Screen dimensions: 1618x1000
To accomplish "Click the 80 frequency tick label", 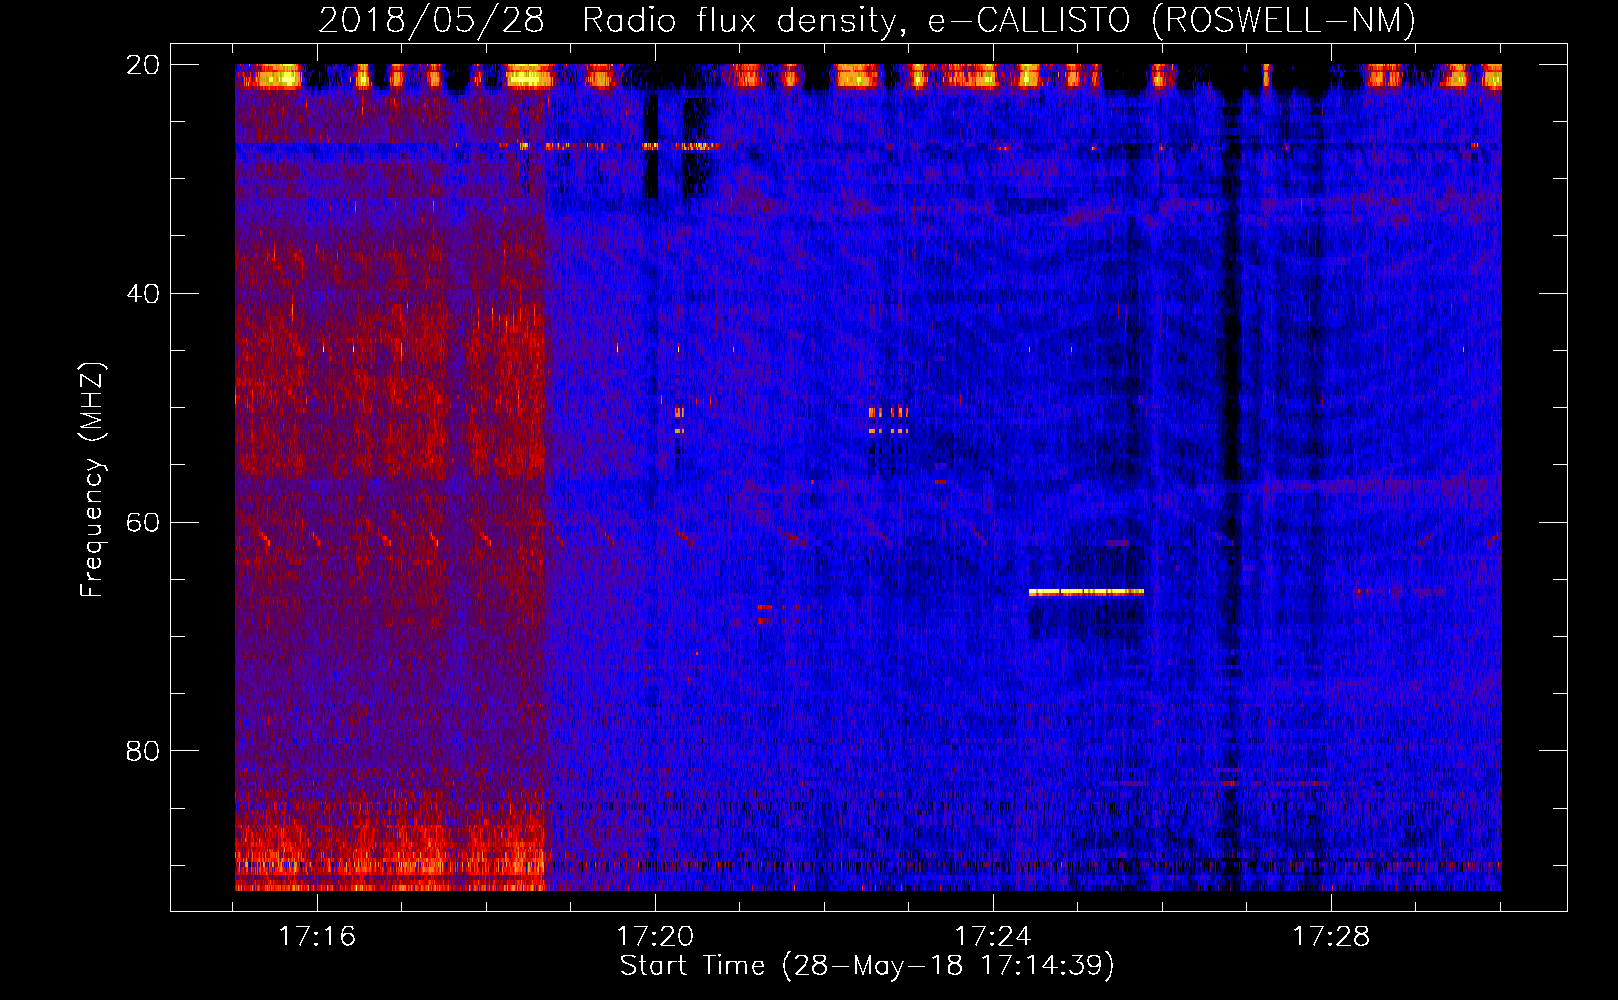I will [142, 751].
